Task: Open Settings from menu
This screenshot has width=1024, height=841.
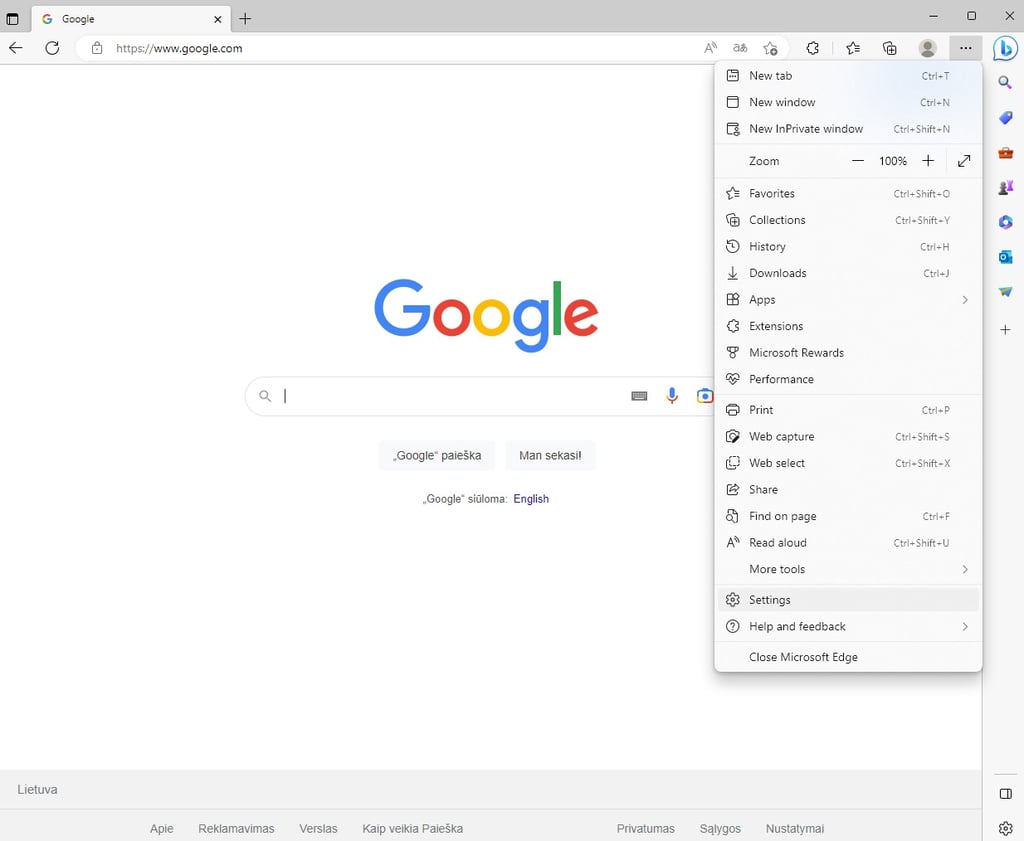Action: point(848,600)
